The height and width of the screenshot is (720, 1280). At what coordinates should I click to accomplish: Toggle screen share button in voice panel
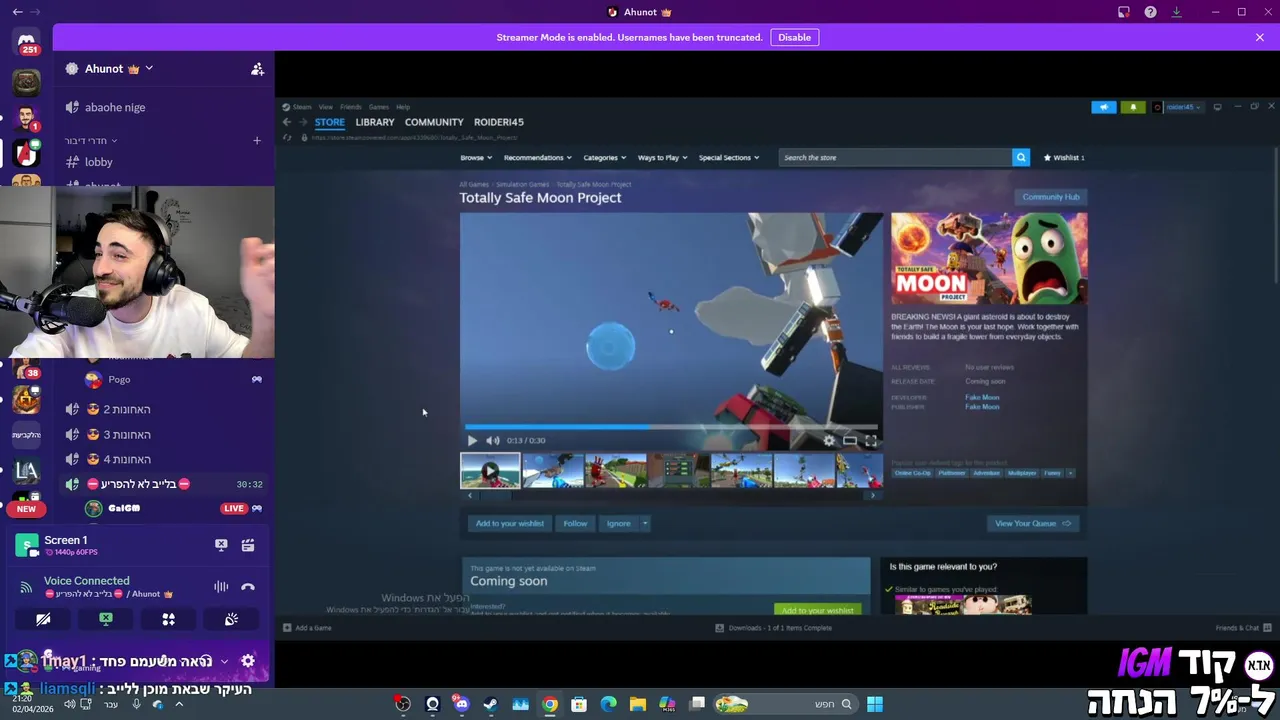(106, 619)
